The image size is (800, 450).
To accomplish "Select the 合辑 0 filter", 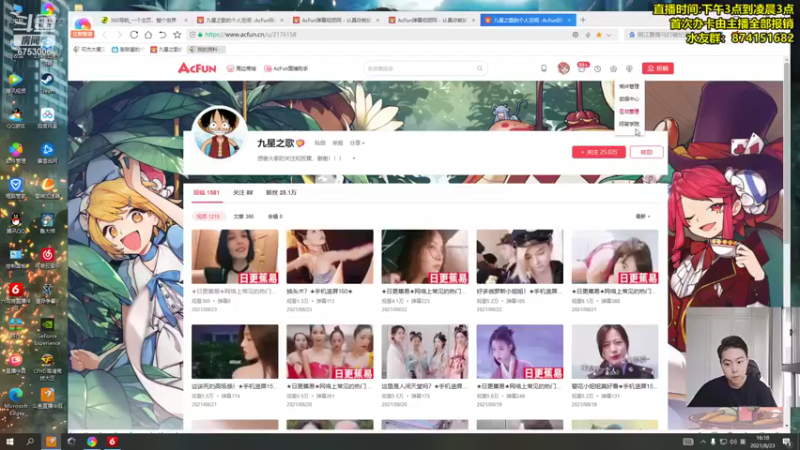I will click(x=275, y=217).
